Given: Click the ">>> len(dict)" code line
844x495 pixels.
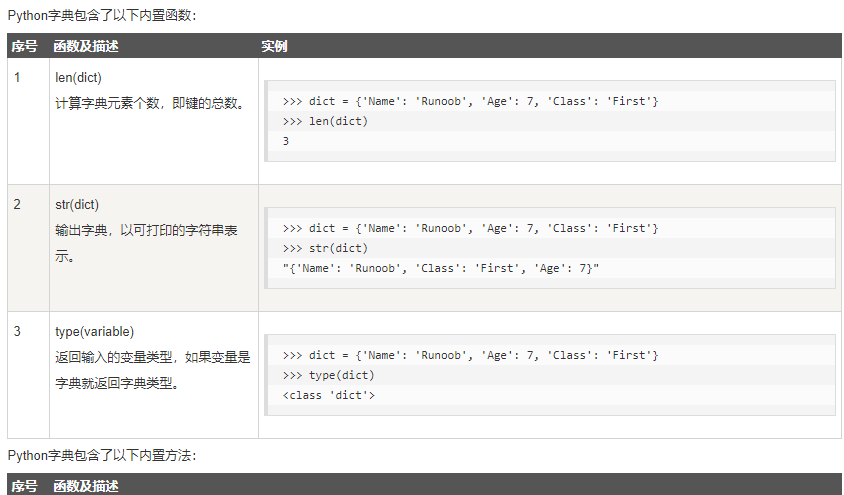Looking at the screenshot, I should tap(325, 121).
